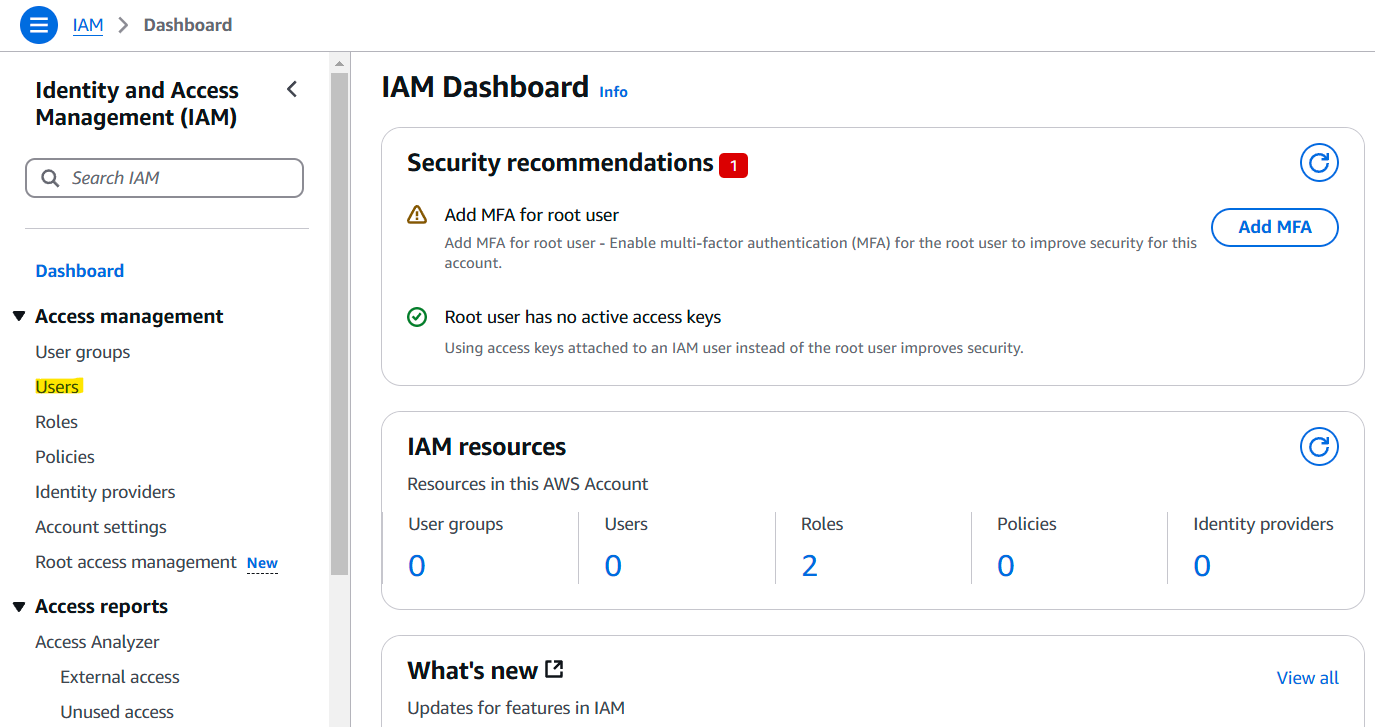Screen dimensions: 1375x727
Task: Click the Updates for features in IAM text
Action: tap(516, 708)
